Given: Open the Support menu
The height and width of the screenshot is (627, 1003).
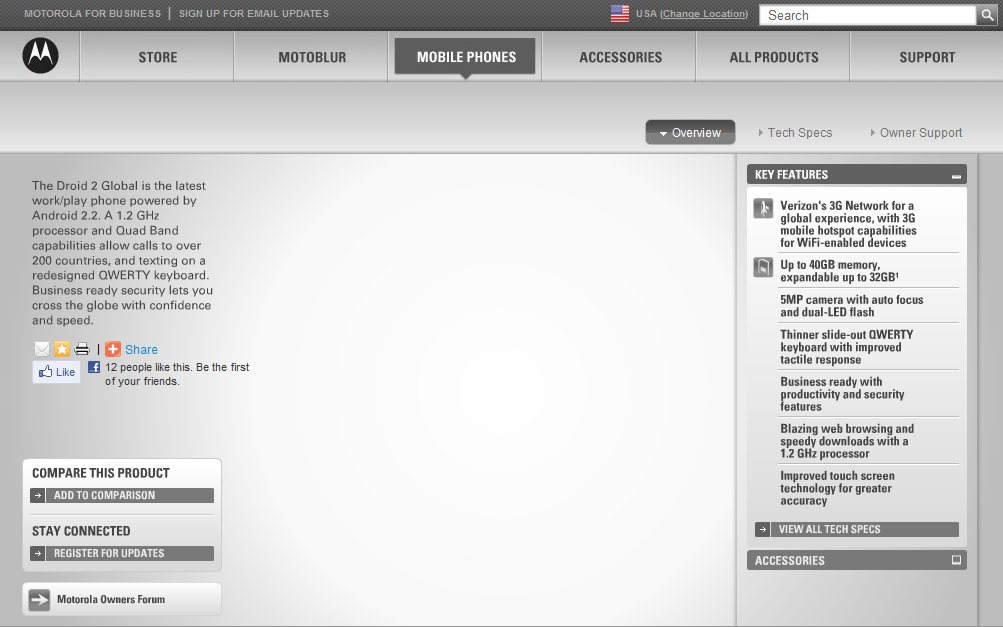Looking at the screenshot, I should point(927,57).
